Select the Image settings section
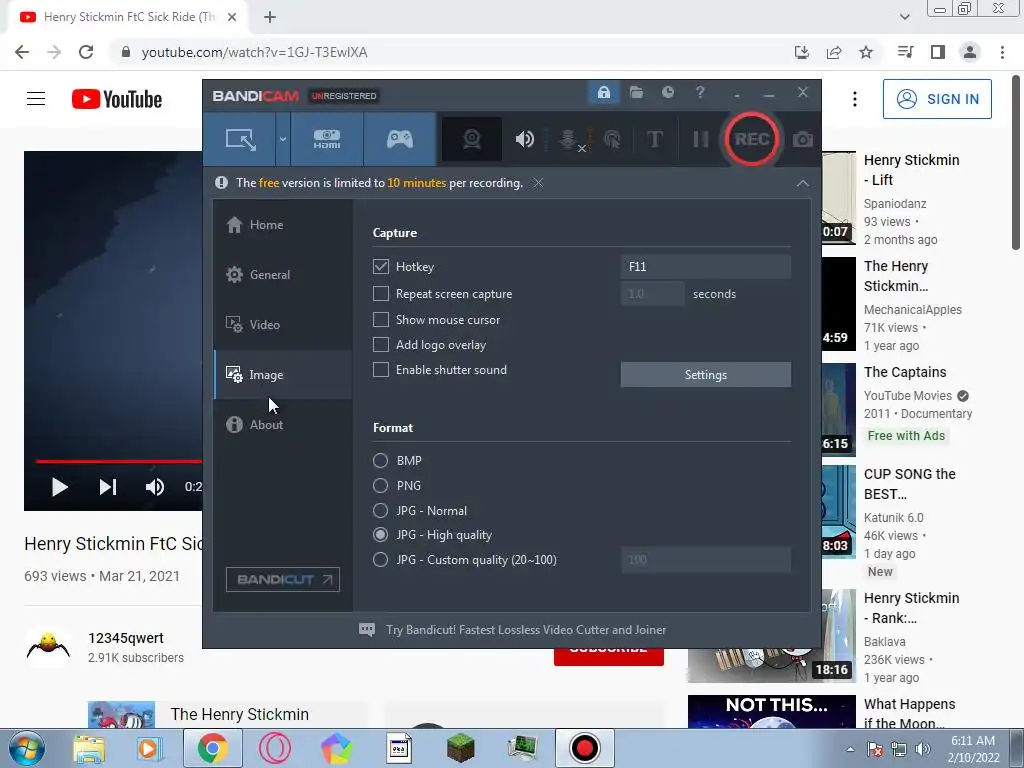Image resolution: width=1024 pixels, height=768 pixels. pyautogui.click(x=283, y=374)
